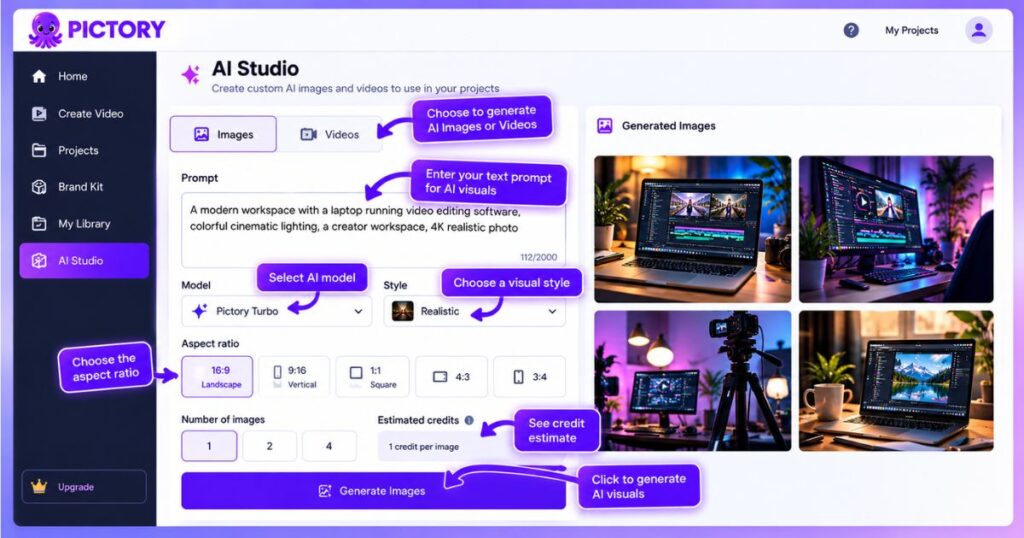
Task: Open My Library in the sidebar
Action: pos(84,224)
